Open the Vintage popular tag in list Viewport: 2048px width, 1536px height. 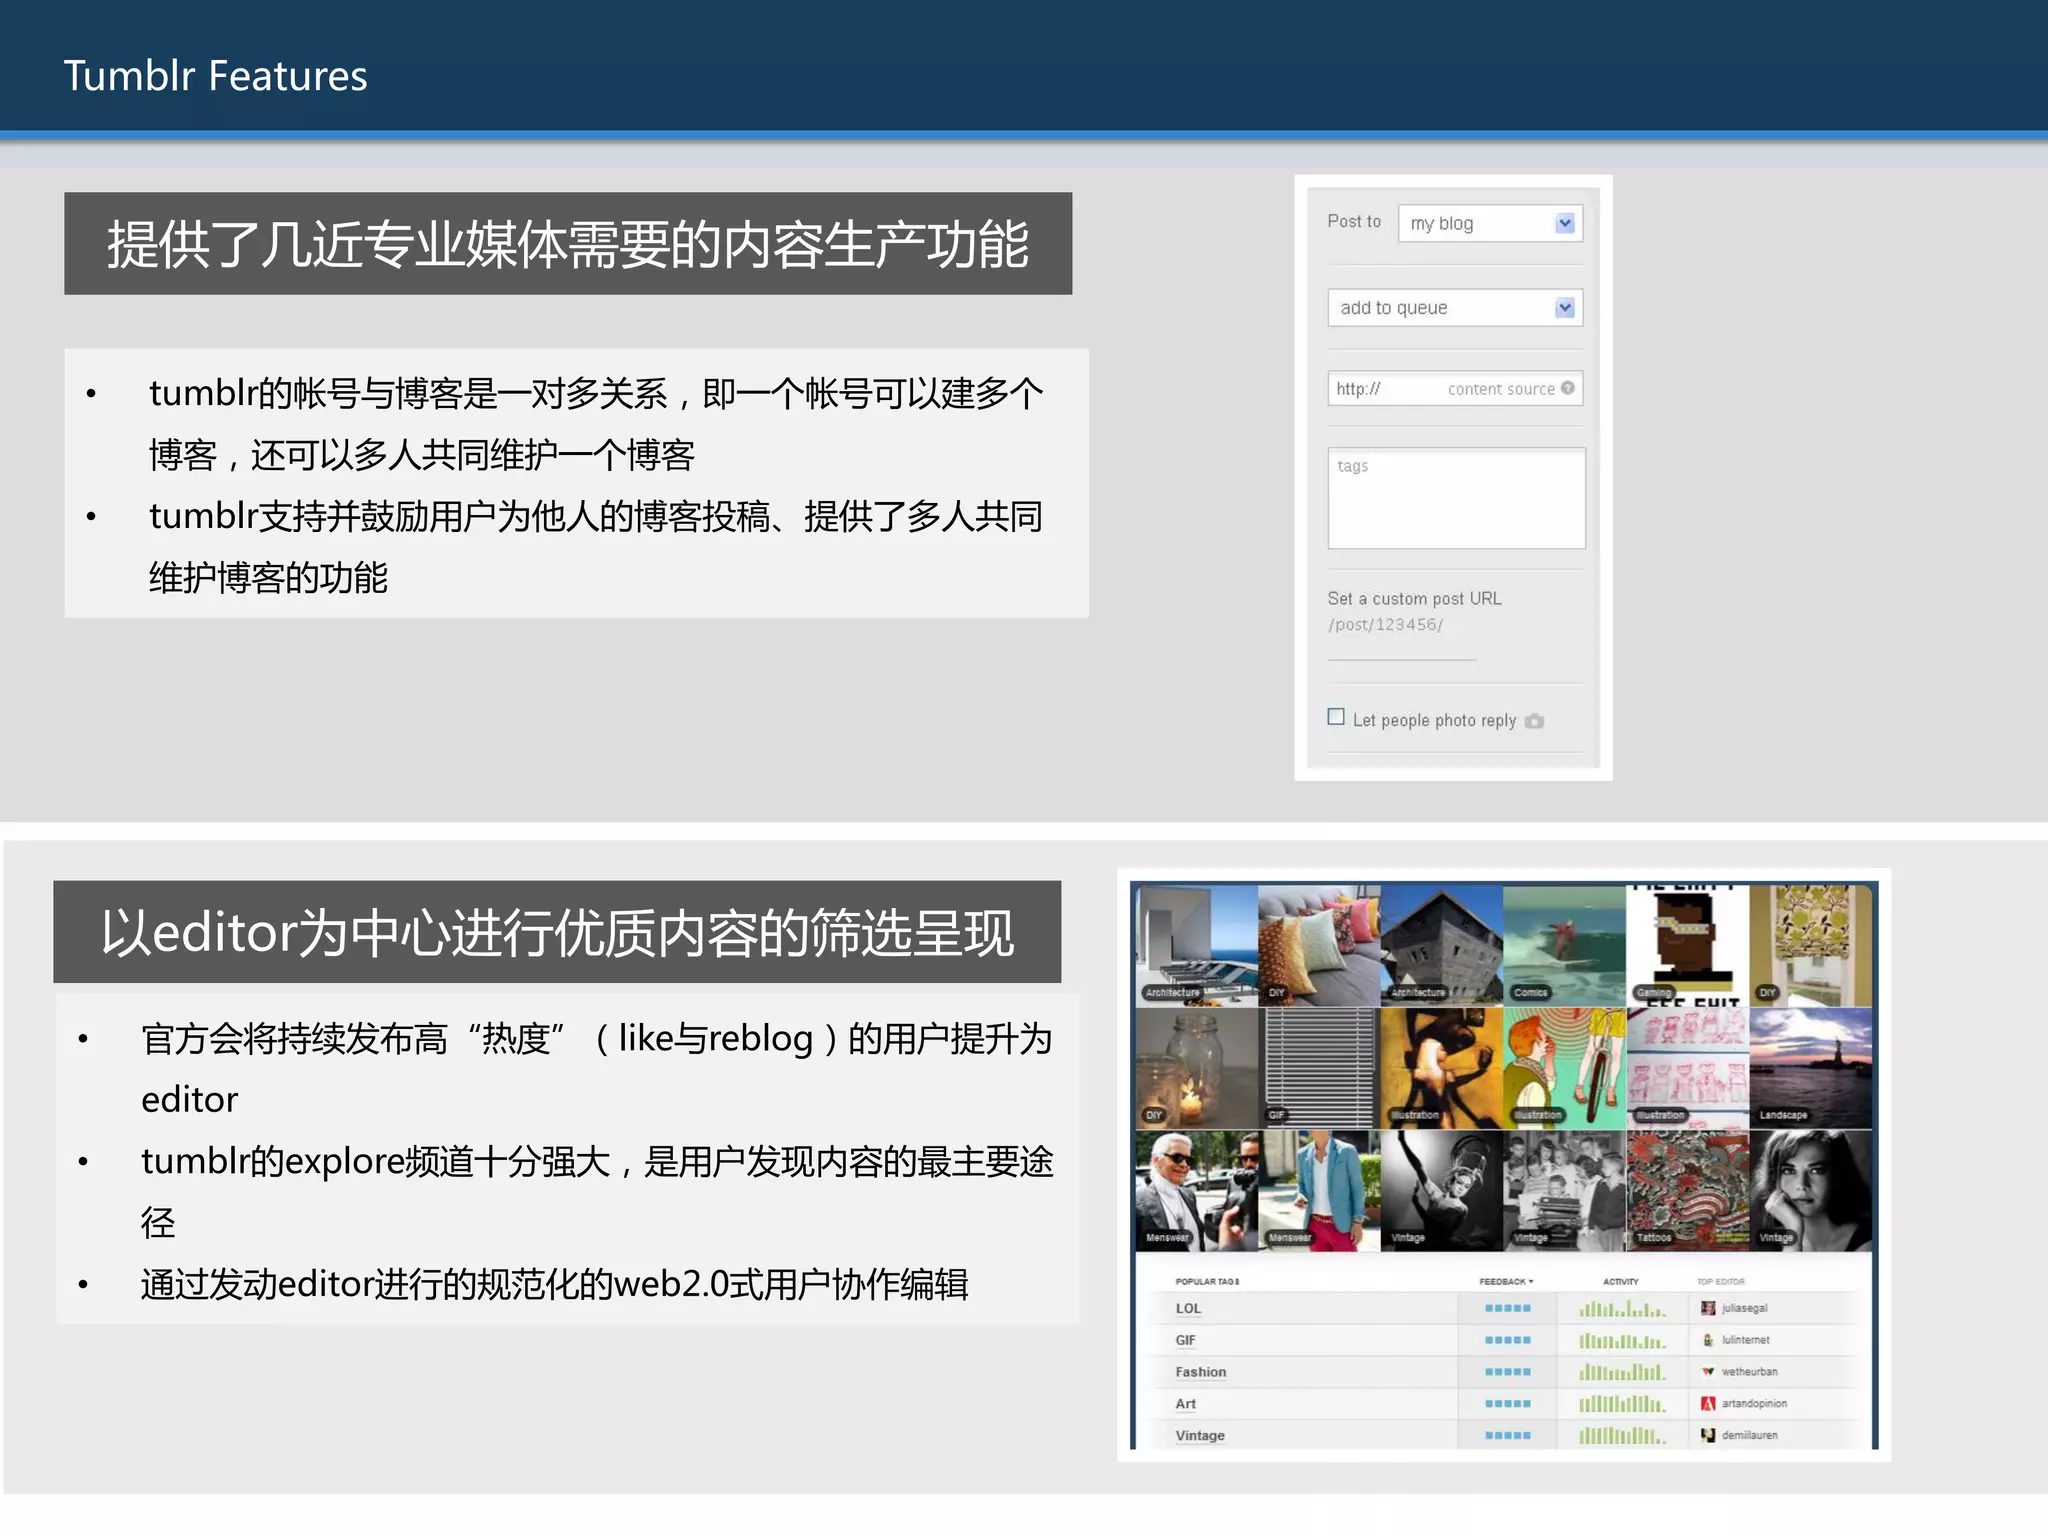[1200, 1435]
